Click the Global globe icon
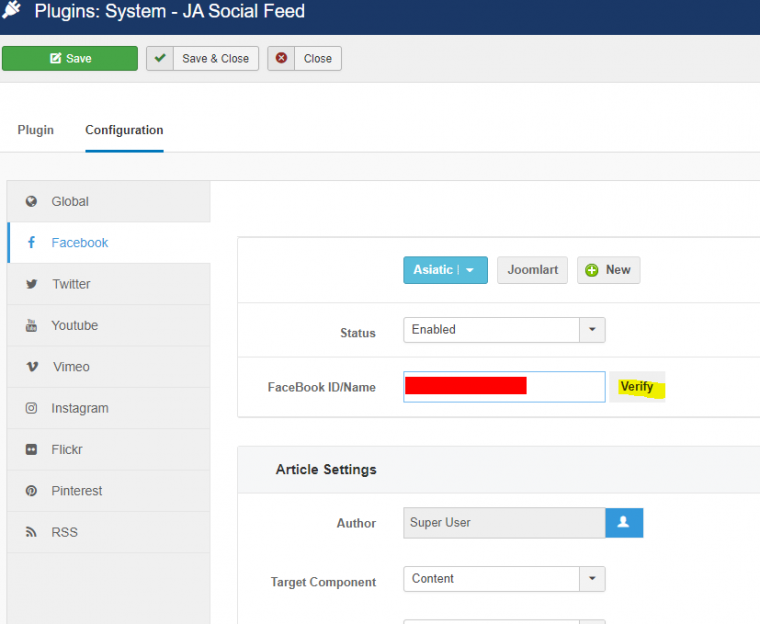Screen dimensions: 760x624 coord(31,201)
